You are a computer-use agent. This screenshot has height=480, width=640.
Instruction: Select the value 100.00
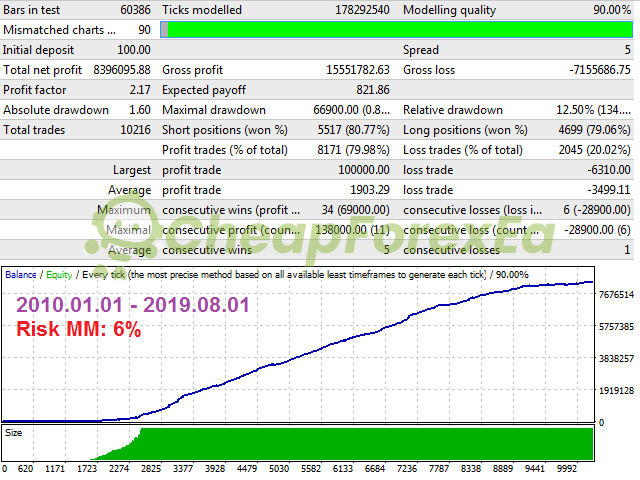(x=134, y=50)
